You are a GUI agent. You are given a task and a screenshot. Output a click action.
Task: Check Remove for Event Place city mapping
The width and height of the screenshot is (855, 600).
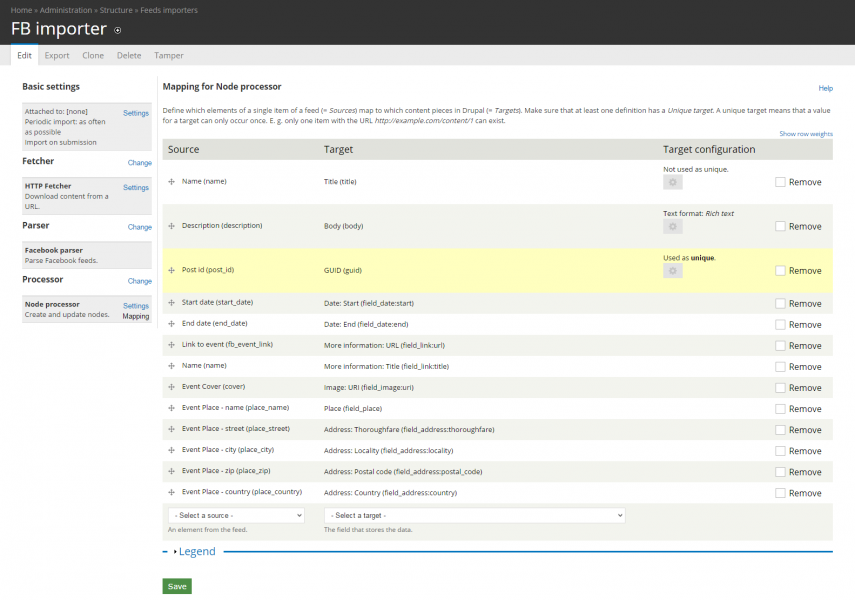click(x=780, y=451)
